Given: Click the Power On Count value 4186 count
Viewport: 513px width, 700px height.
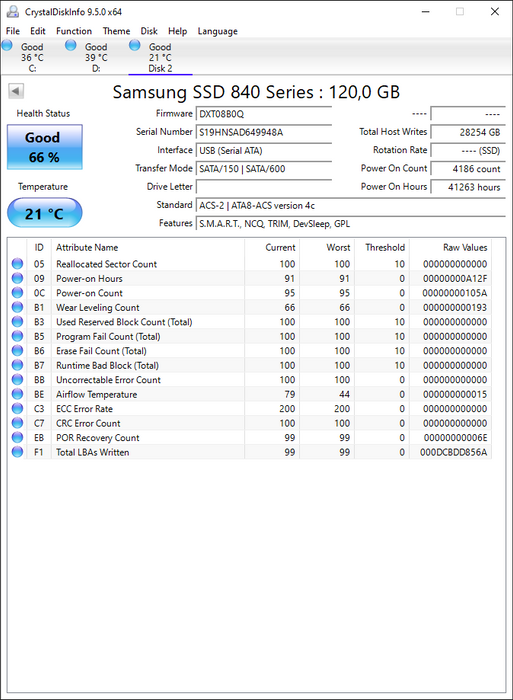Looking at the screenshot, I should 468,169.
